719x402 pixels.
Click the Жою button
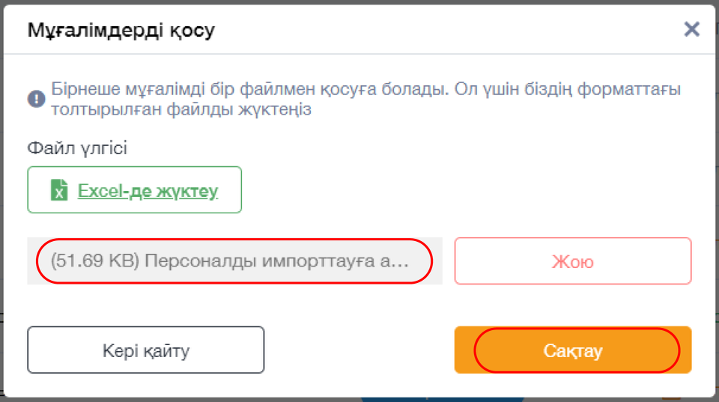pyautogui.click(x=573, y=262)
